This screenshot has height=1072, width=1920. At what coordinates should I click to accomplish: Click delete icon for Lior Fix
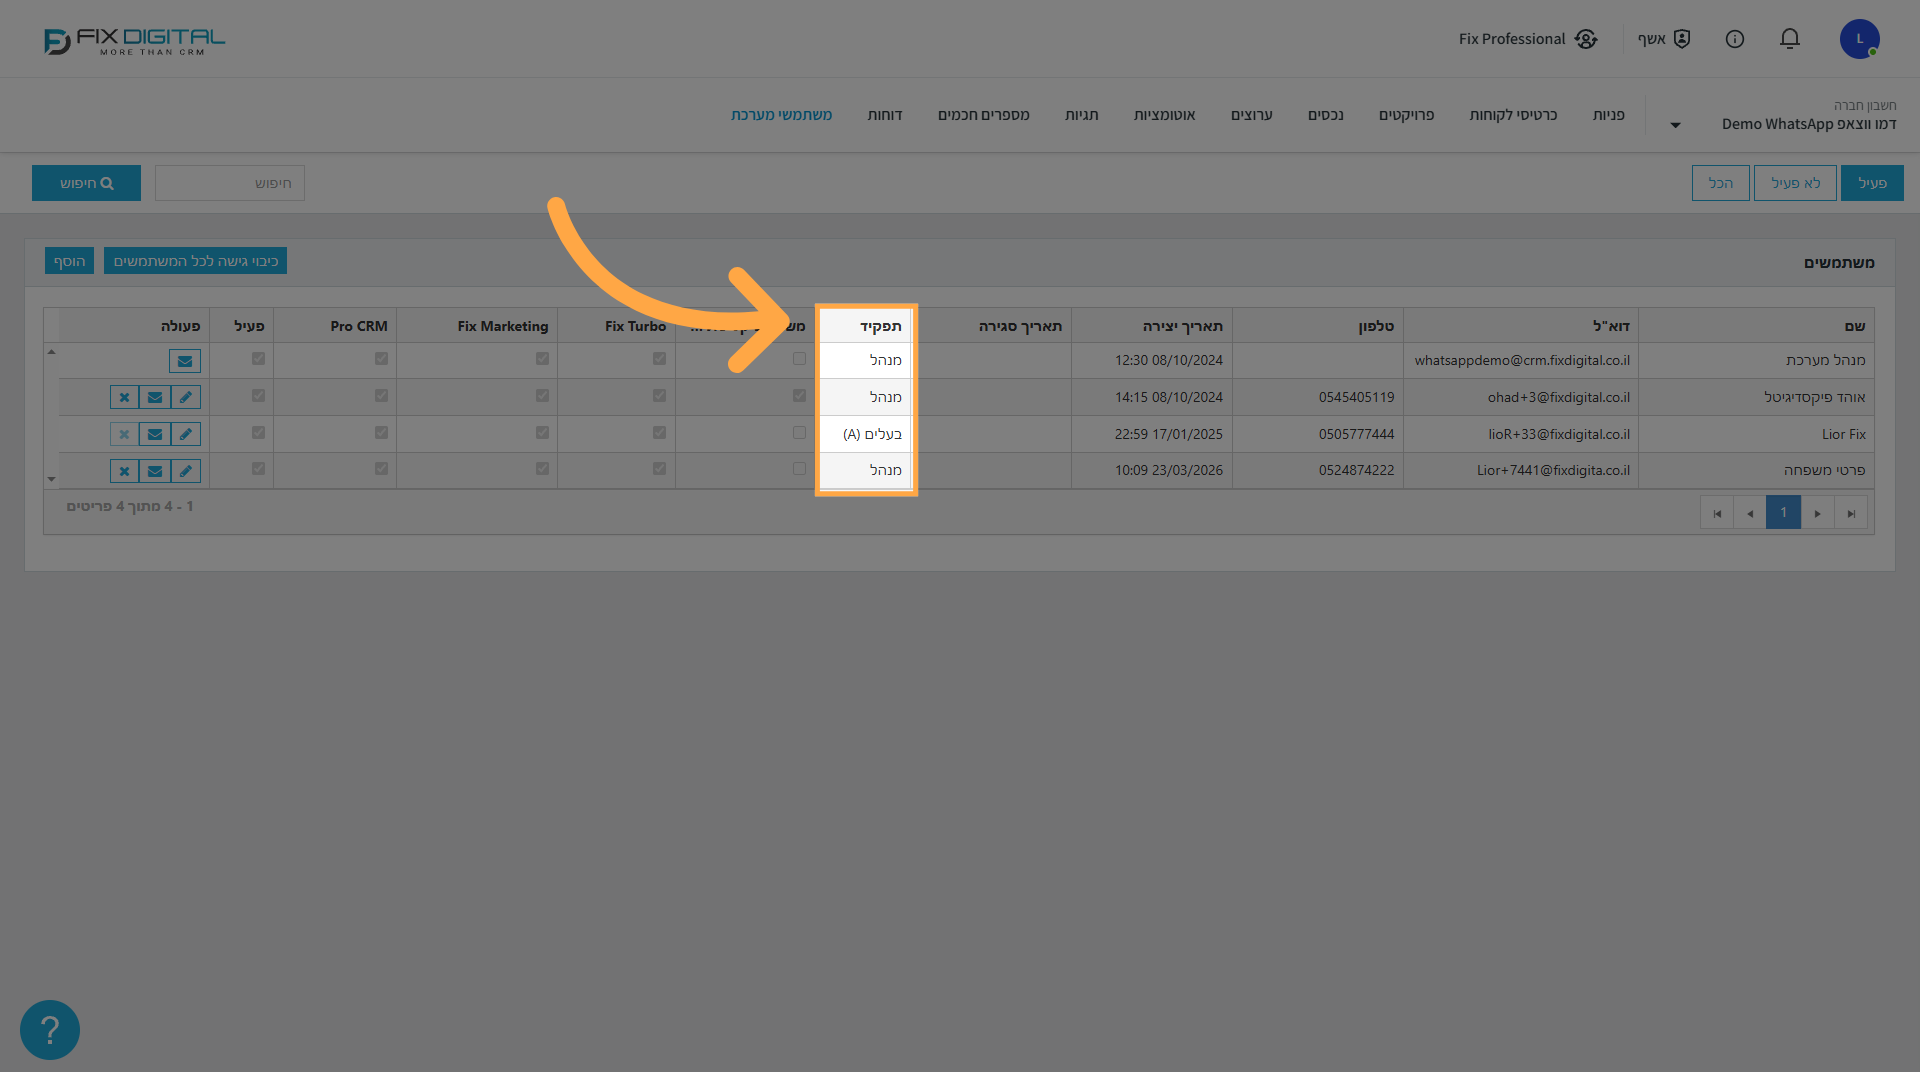pyautogui.click(x=124, y=434)
